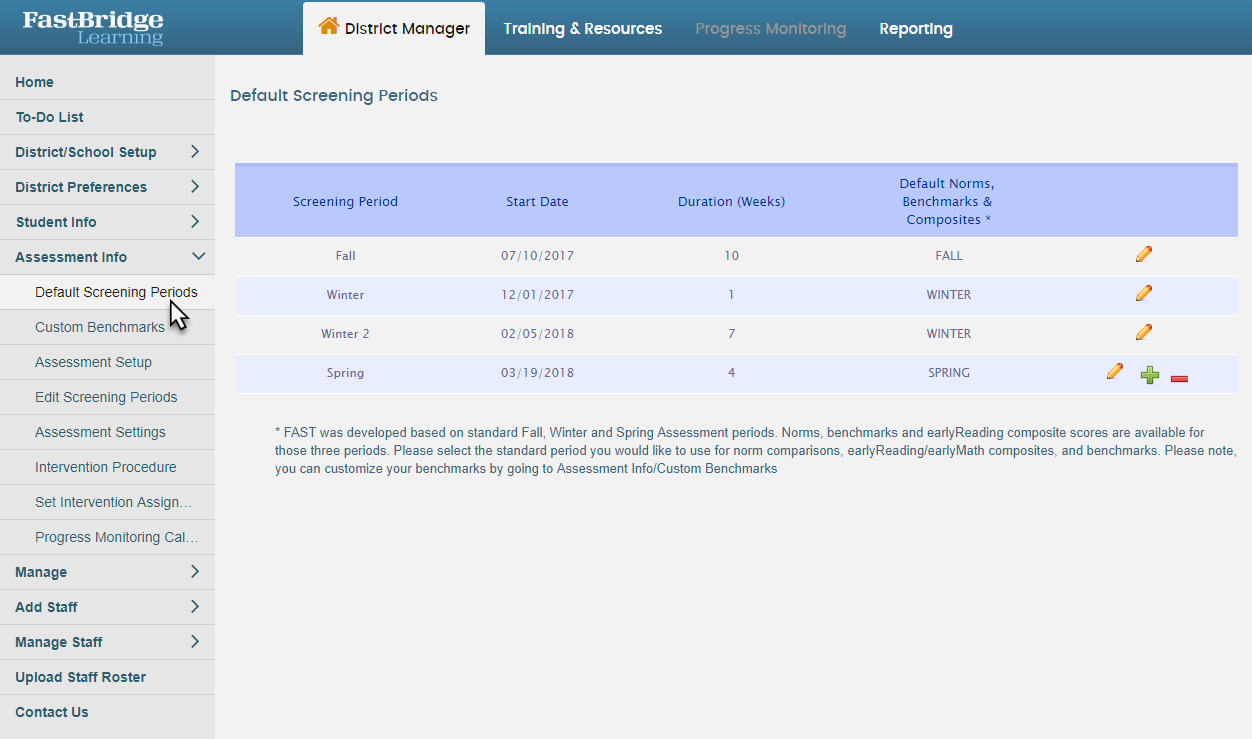The width and height of the screenshot is (1252, 739).
Task: Open the Progress Monitoring tab
Action: click(771, 29)
